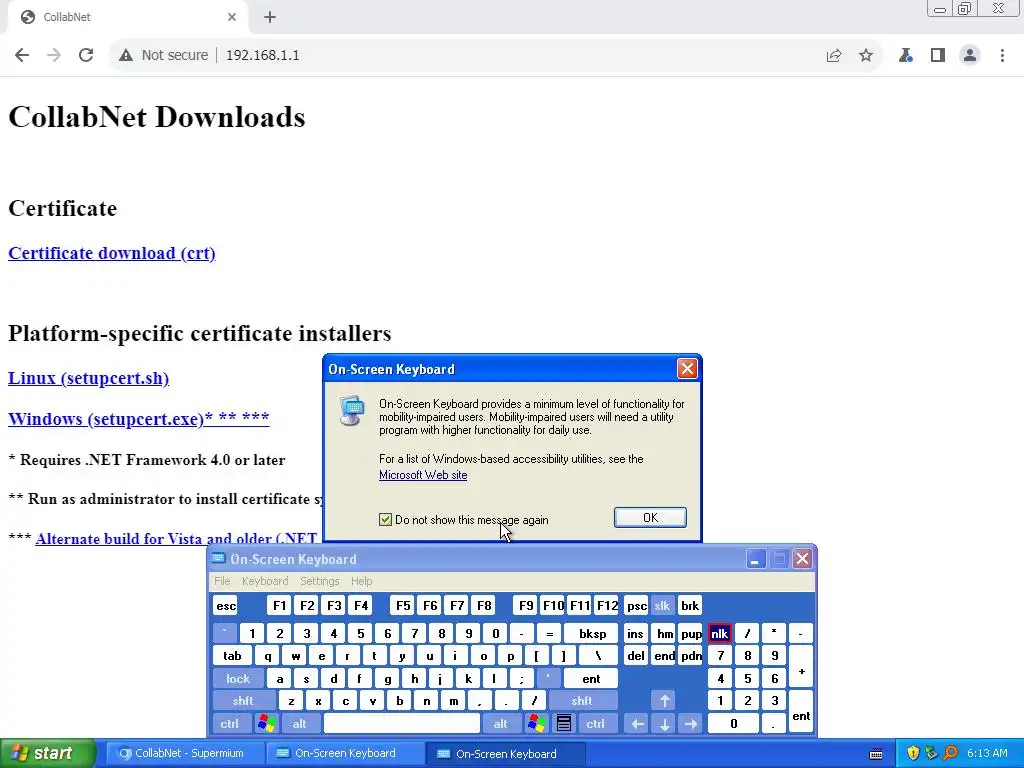Click the bksp key on keyboard

coord(592,633)
